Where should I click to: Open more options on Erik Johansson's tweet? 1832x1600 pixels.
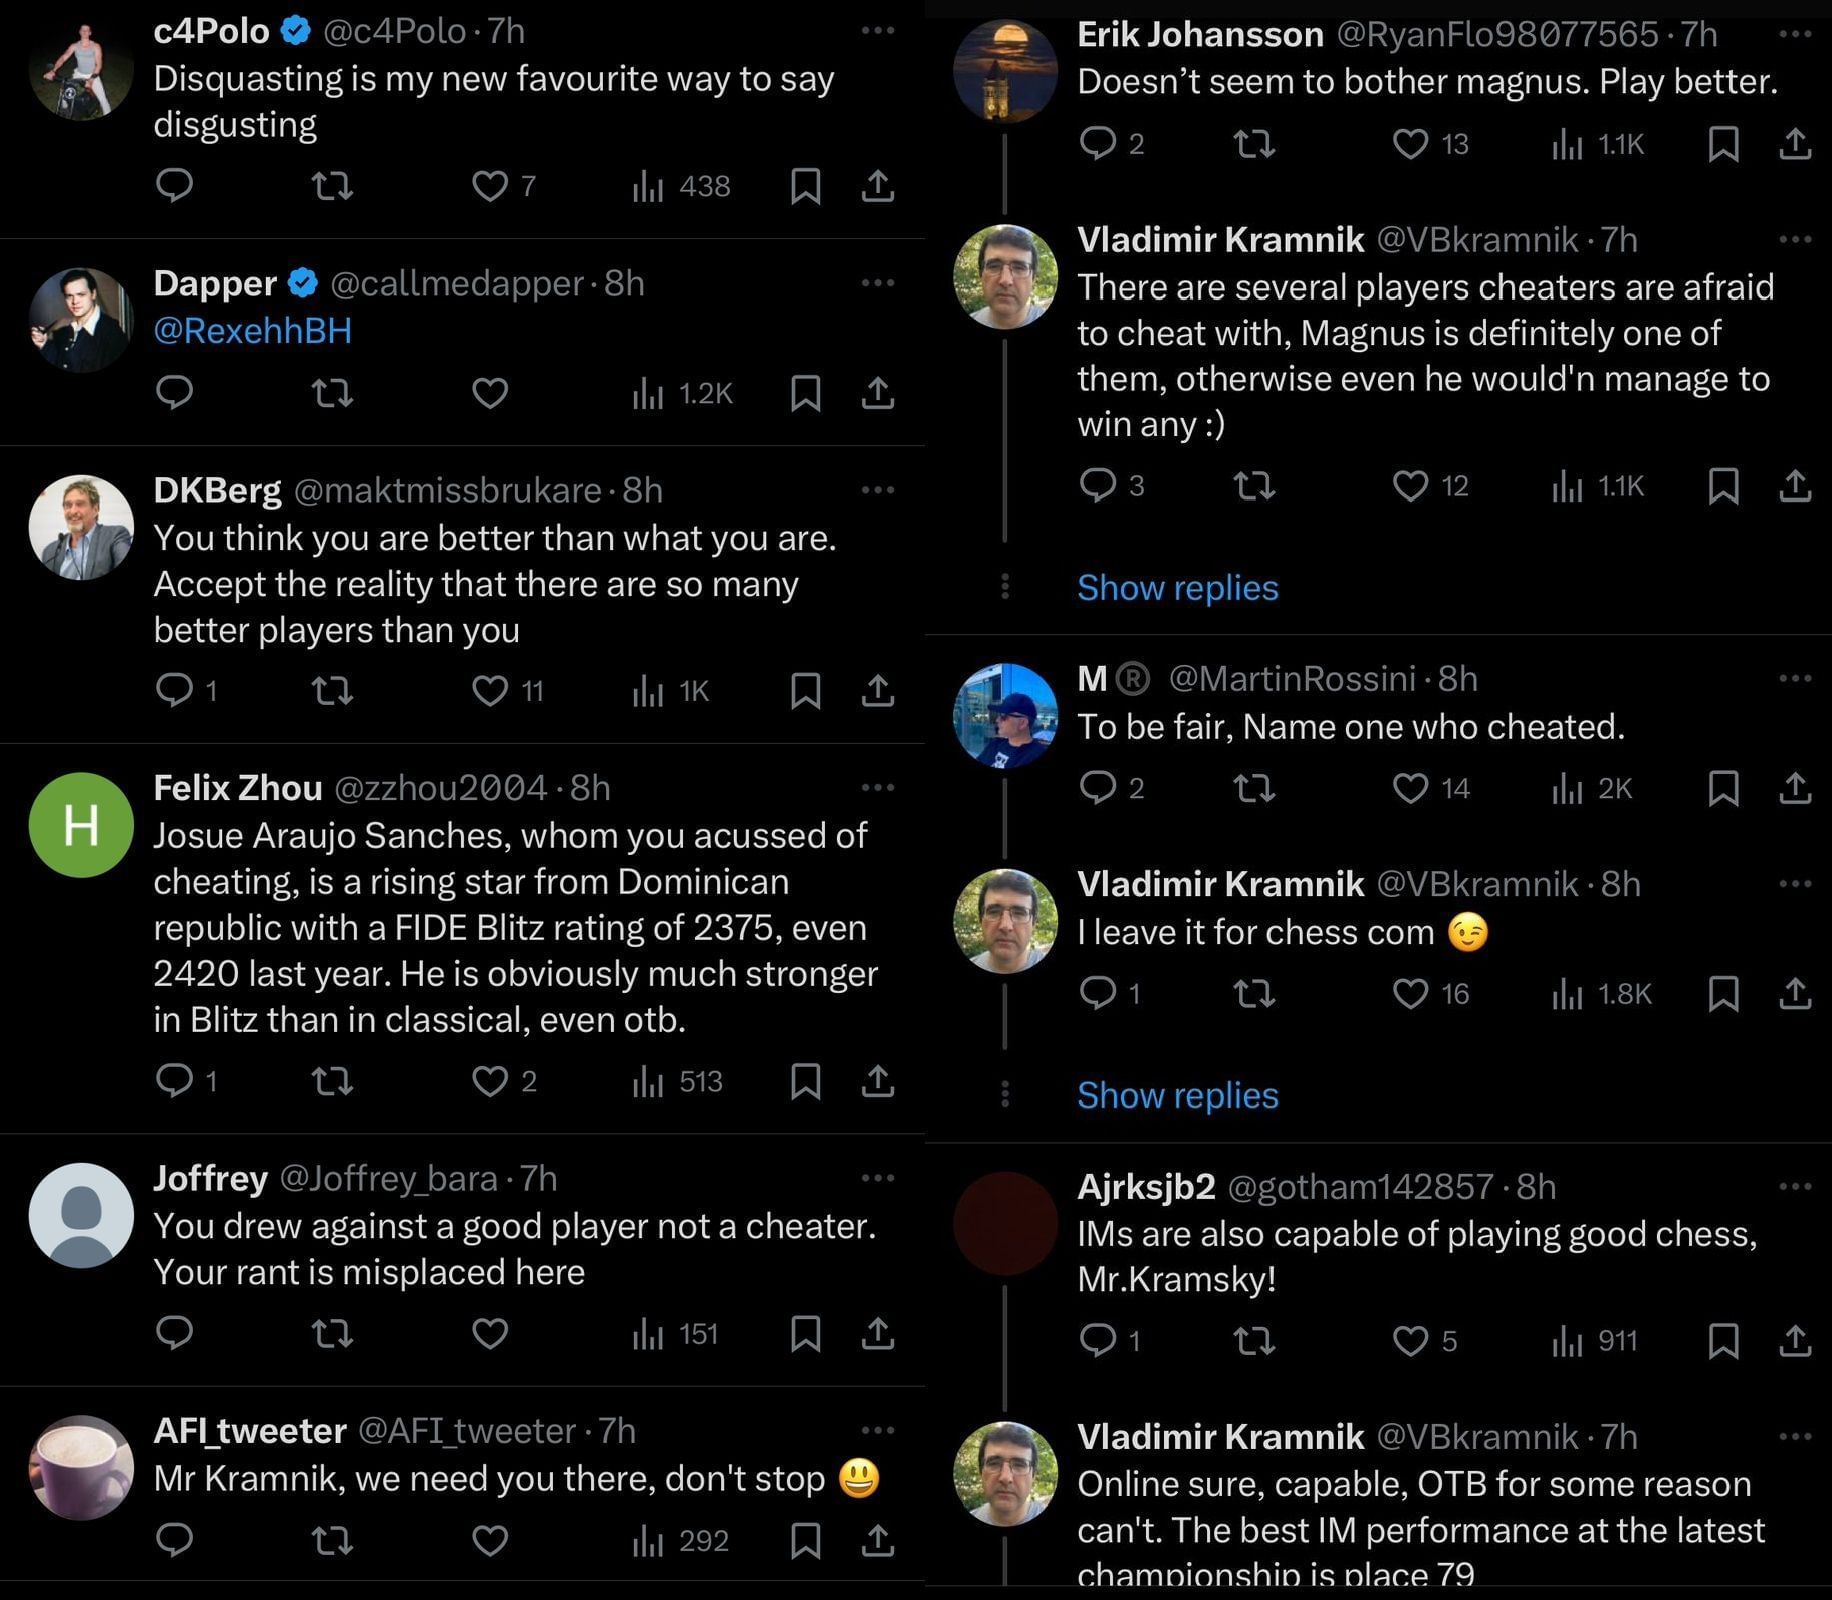[x=1795, y=34]
